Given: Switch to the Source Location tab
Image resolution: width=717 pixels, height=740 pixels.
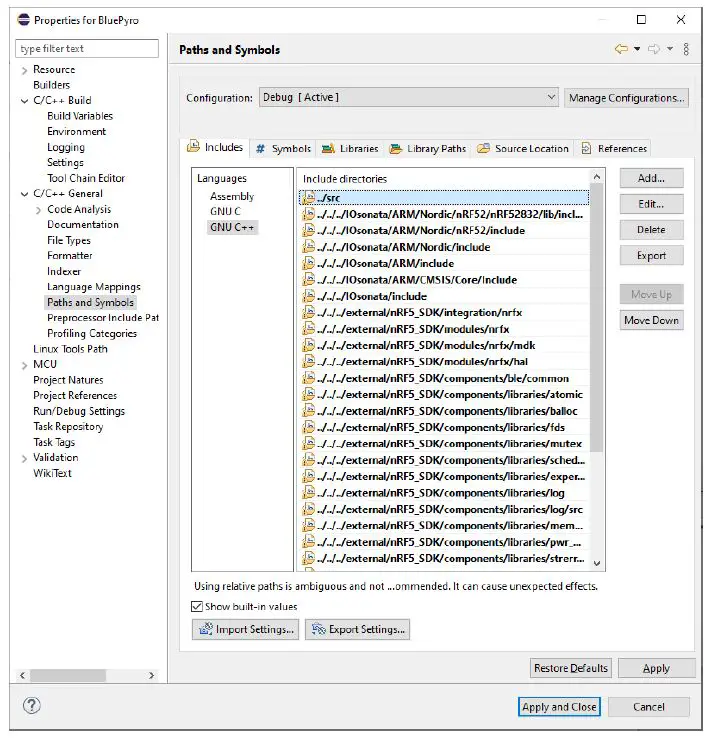Looking at the screenshot, I should pyautogui.click(x=523, y=149).
